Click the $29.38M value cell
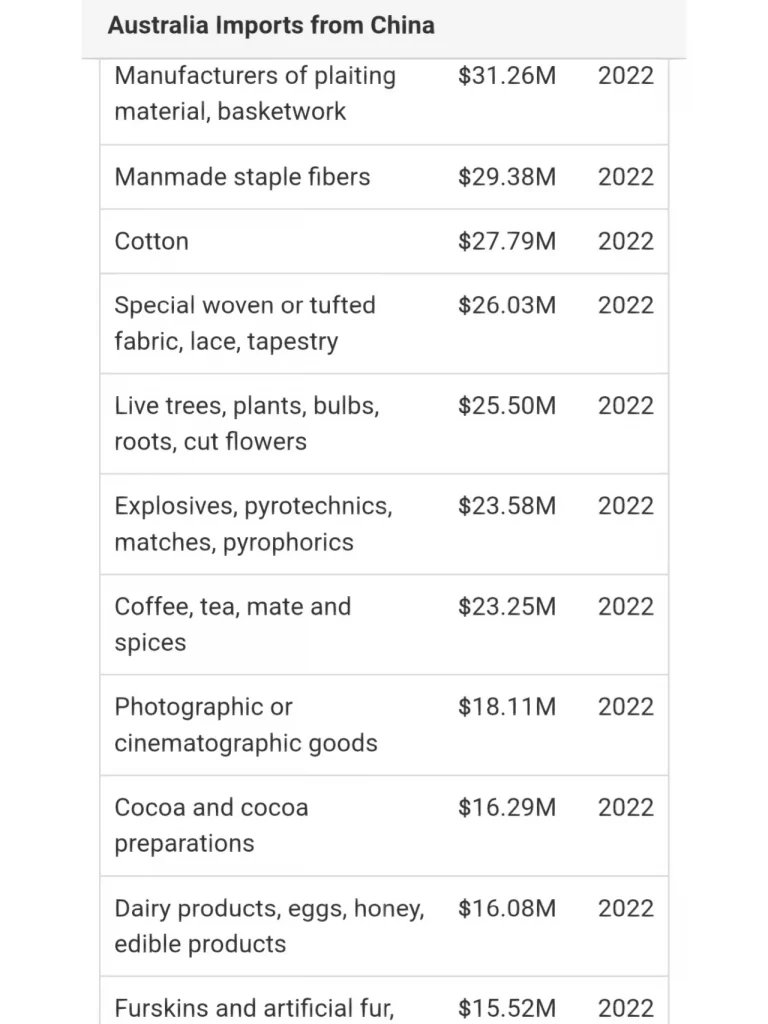Image resolution: width=768 pixels, height=1024 pixels. pyautogui.click(x=507, y=177)
